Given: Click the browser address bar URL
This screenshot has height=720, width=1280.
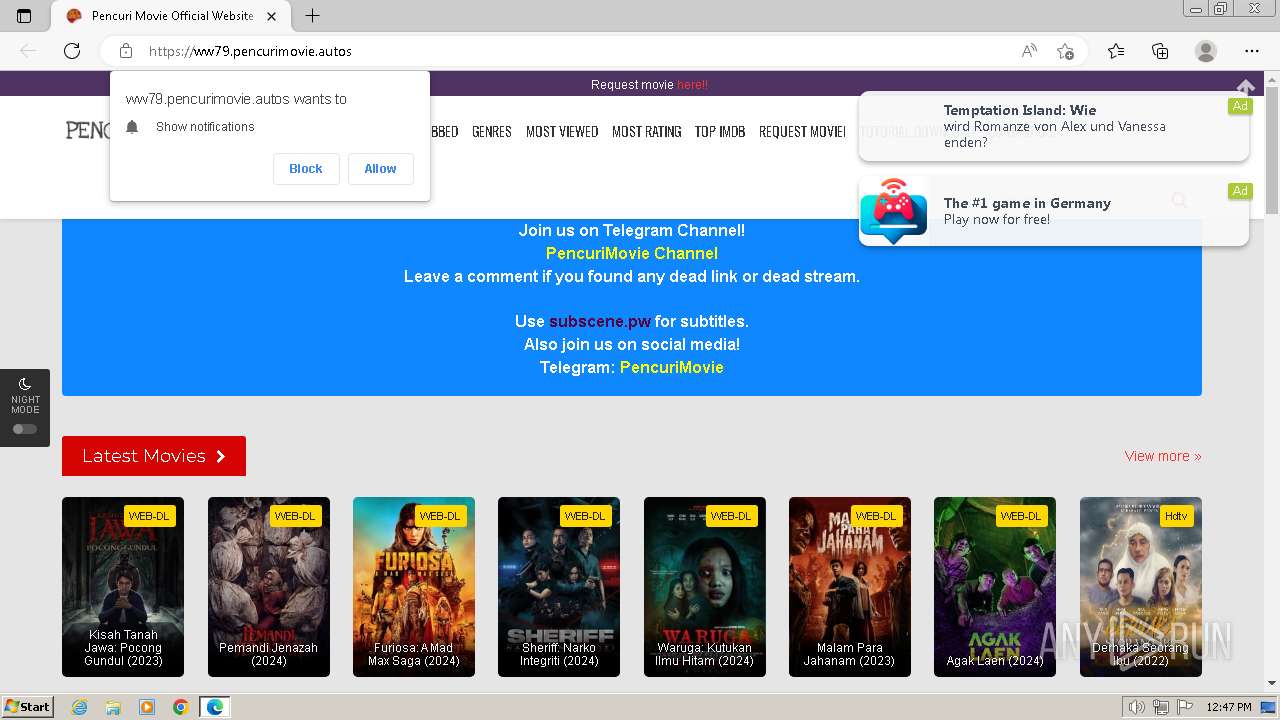Looking at the screenshot, I should 250,51.
